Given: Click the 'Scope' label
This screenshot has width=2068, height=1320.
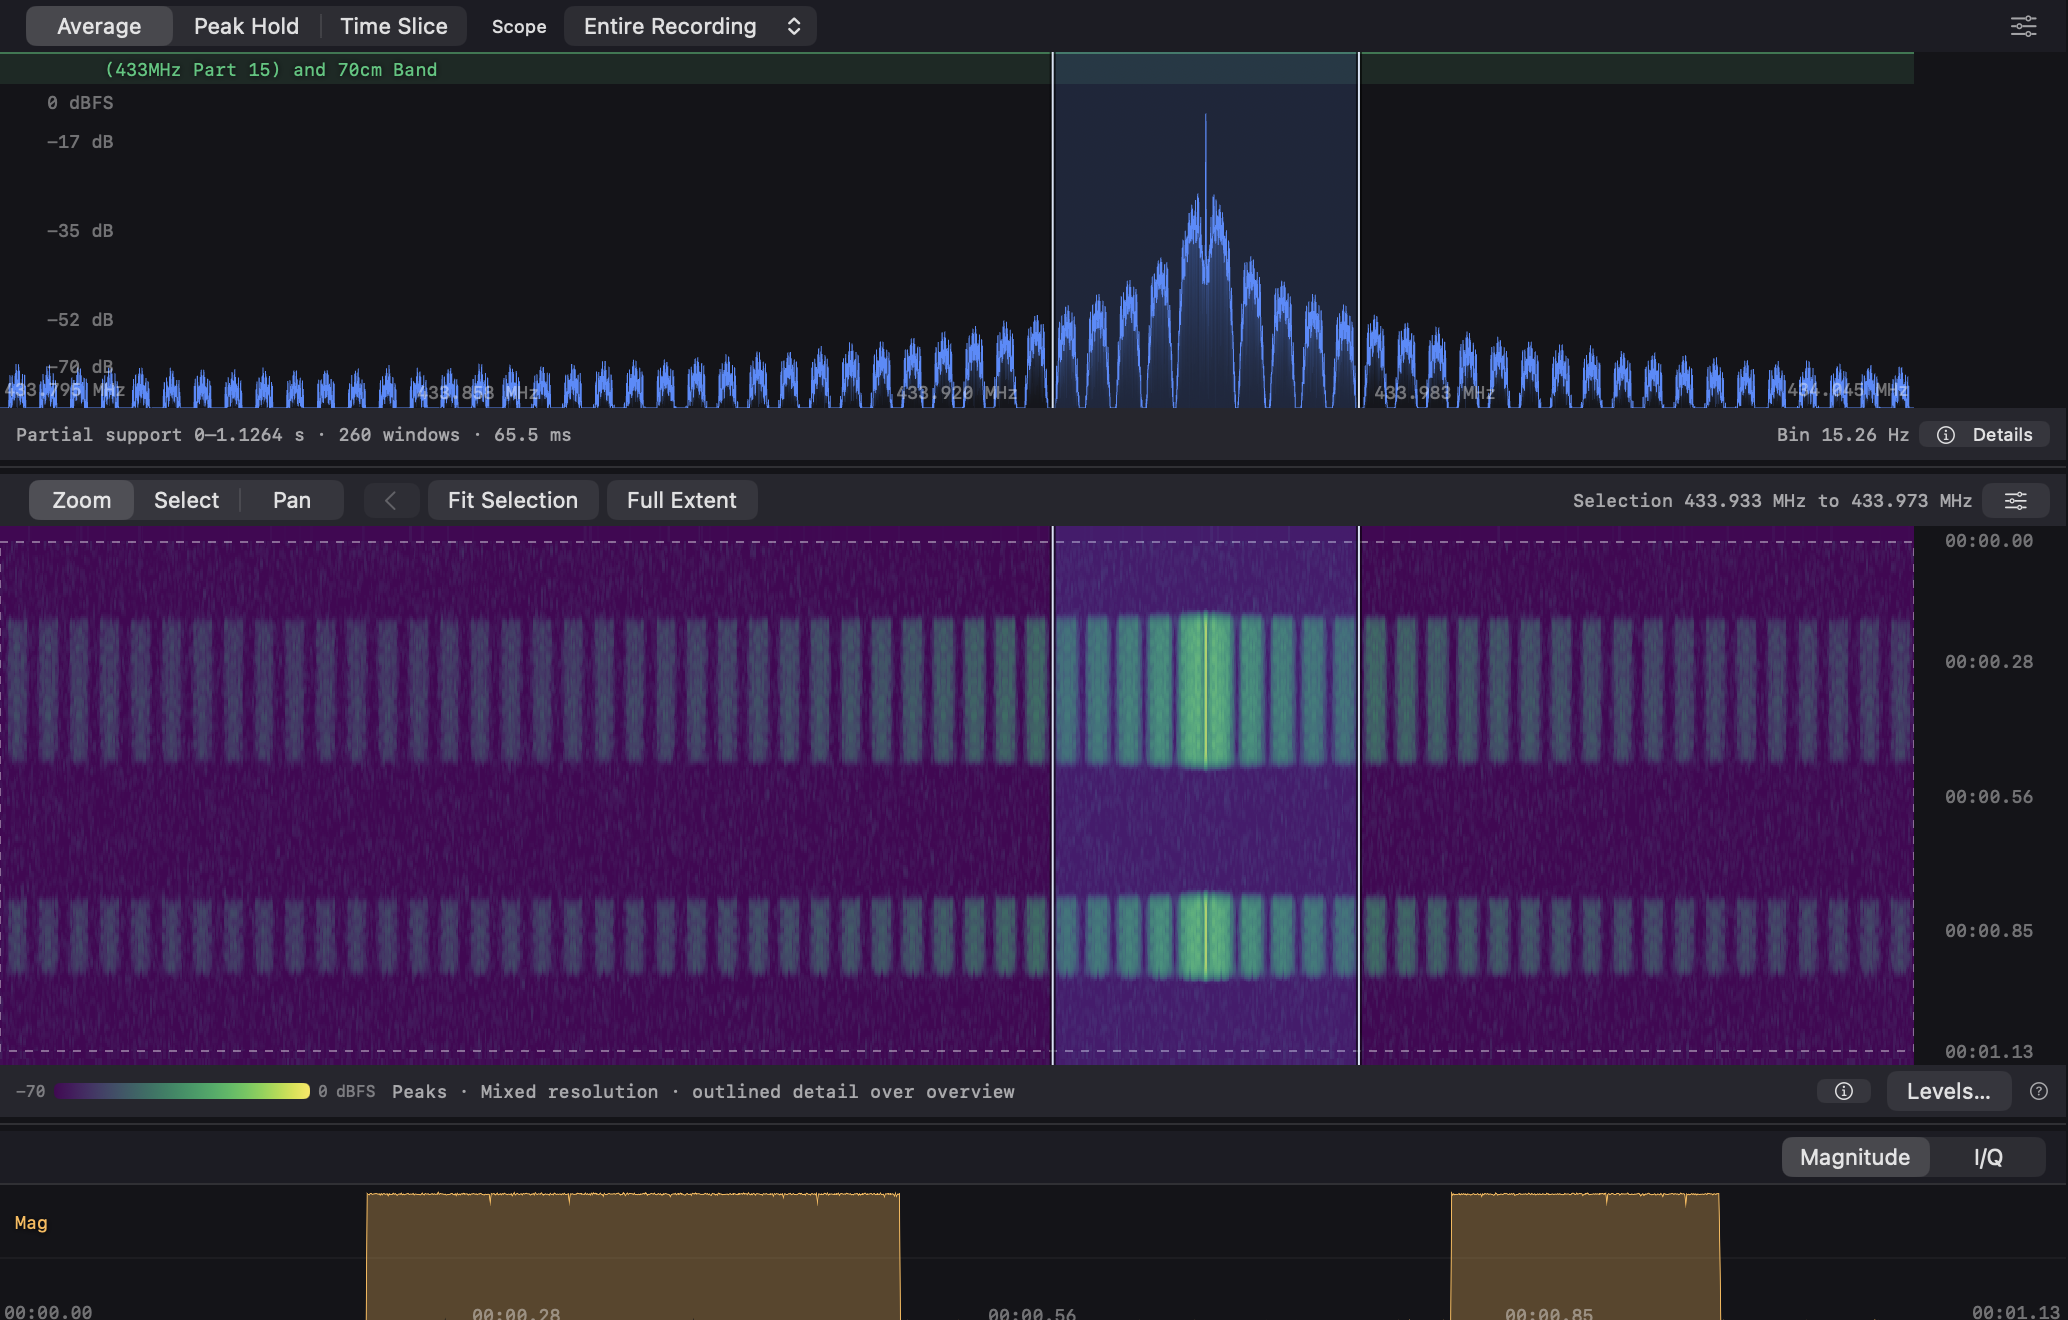Looking at the screenshot, I should 519,27.
